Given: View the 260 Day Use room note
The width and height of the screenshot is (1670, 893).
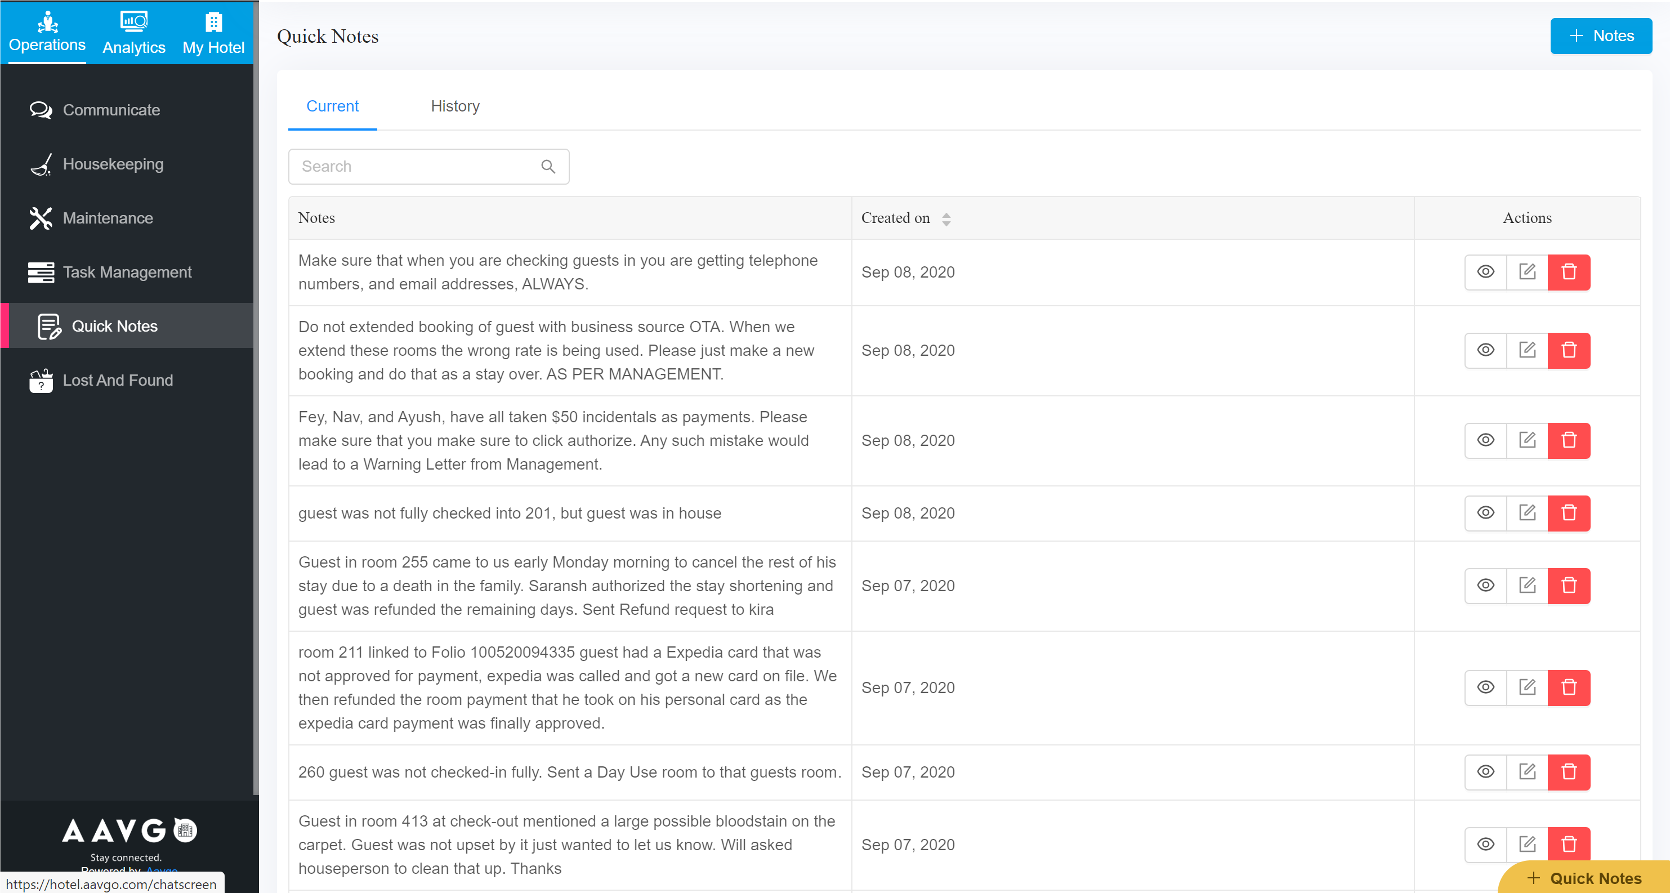Looking at the screenshot, I should [1486, 772].
